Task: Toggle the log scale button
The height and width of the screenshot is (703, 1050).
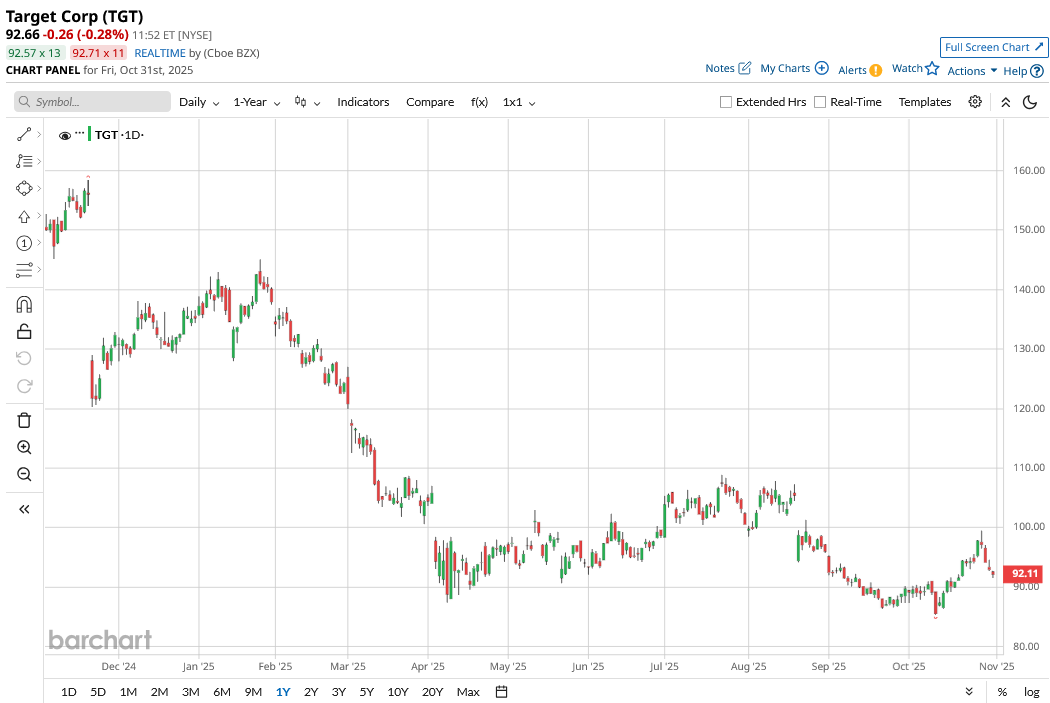Action: (x=1031, y=692)
